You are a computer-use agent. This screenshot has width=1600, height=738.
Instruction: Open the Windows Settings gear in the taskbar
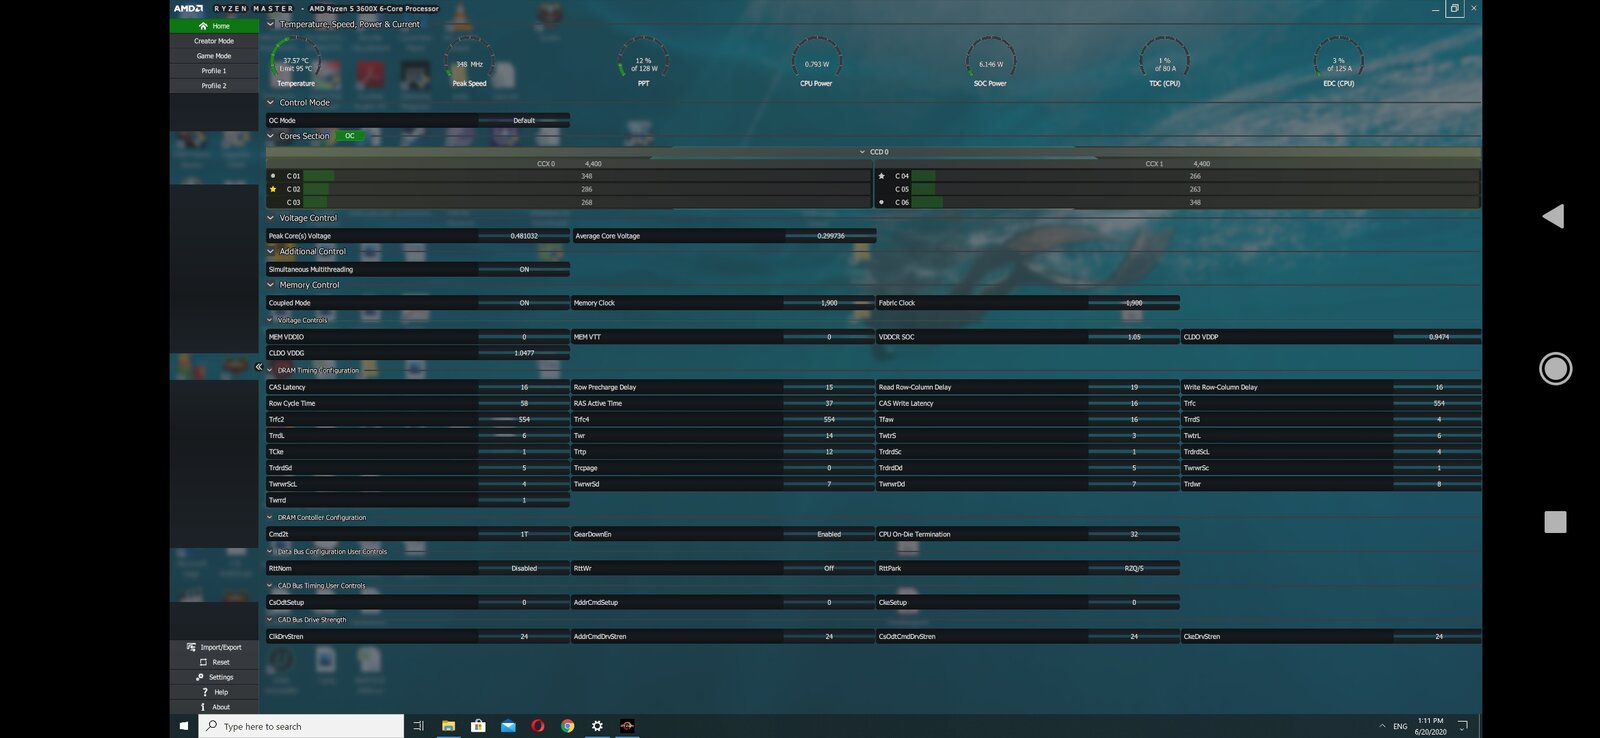point(597,726)
